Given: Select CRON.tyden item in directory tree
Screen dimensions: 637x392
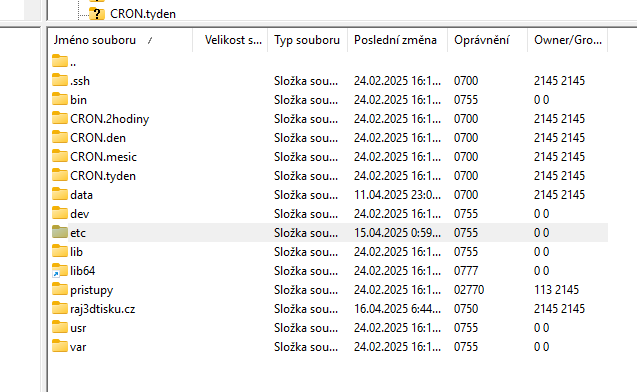Looking at the screenshot, I should pyautogui.click(x=143, y=14).
